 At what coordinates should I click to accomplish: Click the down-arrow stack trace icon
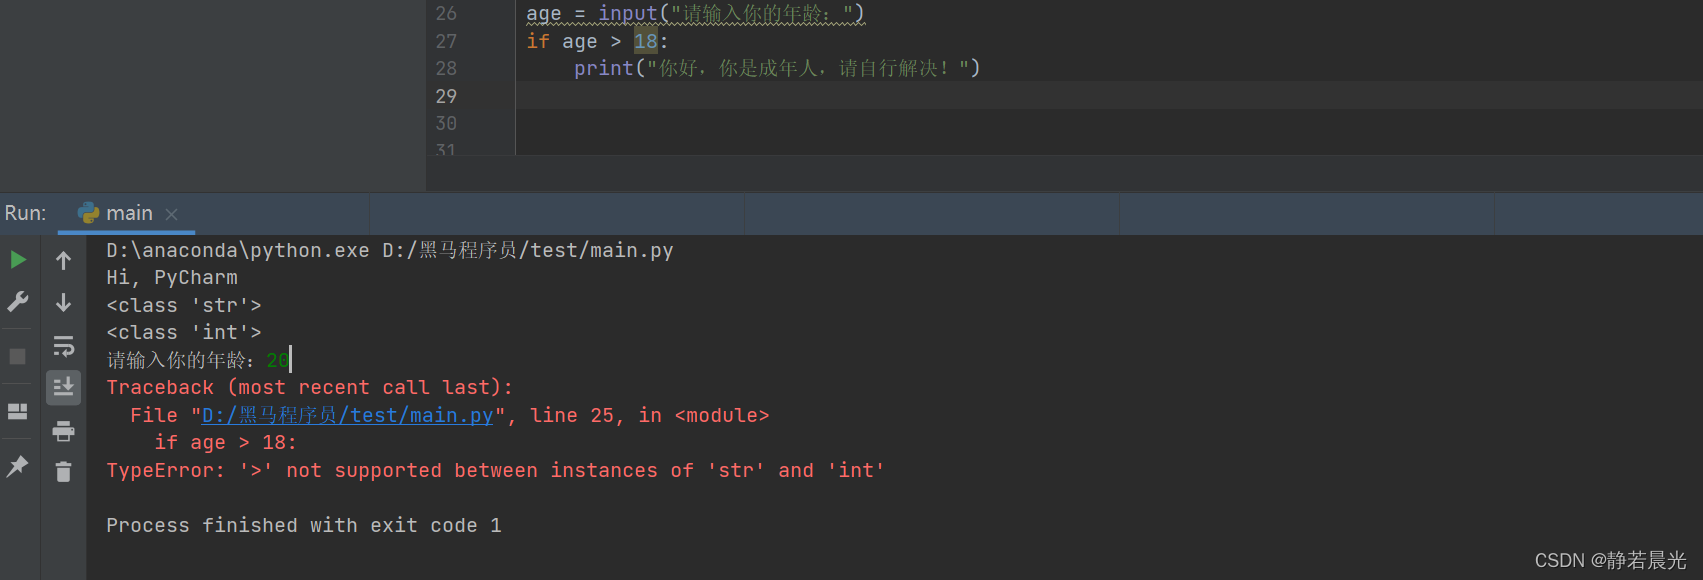(63, 302)
